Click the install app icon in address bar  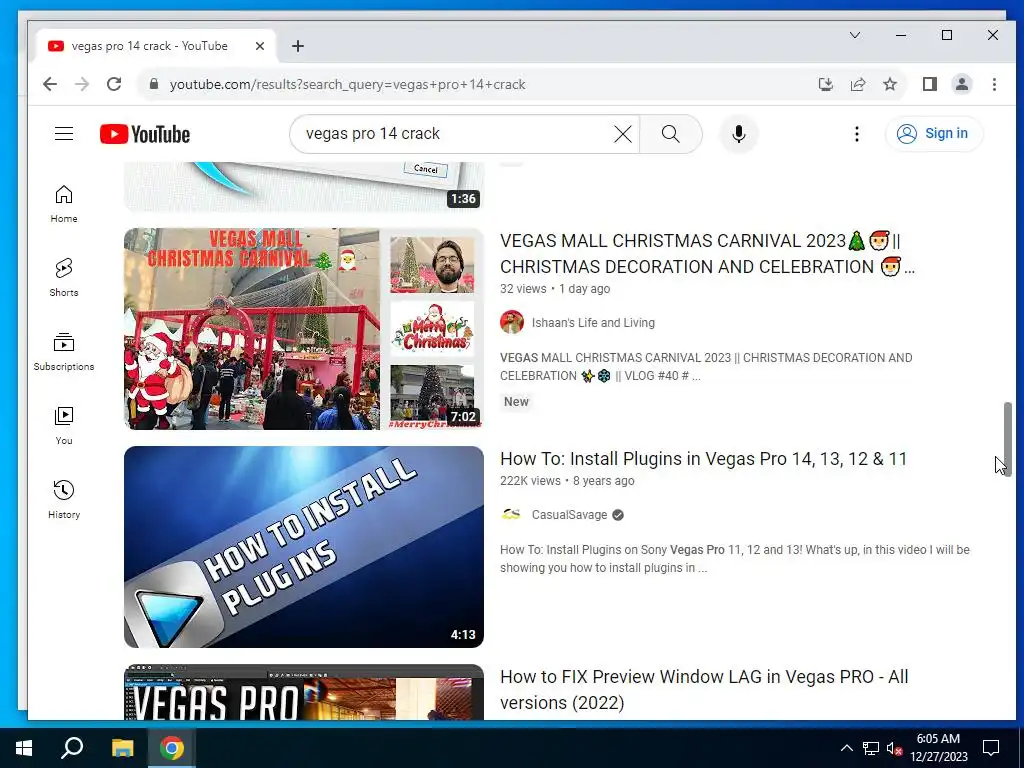(825, 84)
